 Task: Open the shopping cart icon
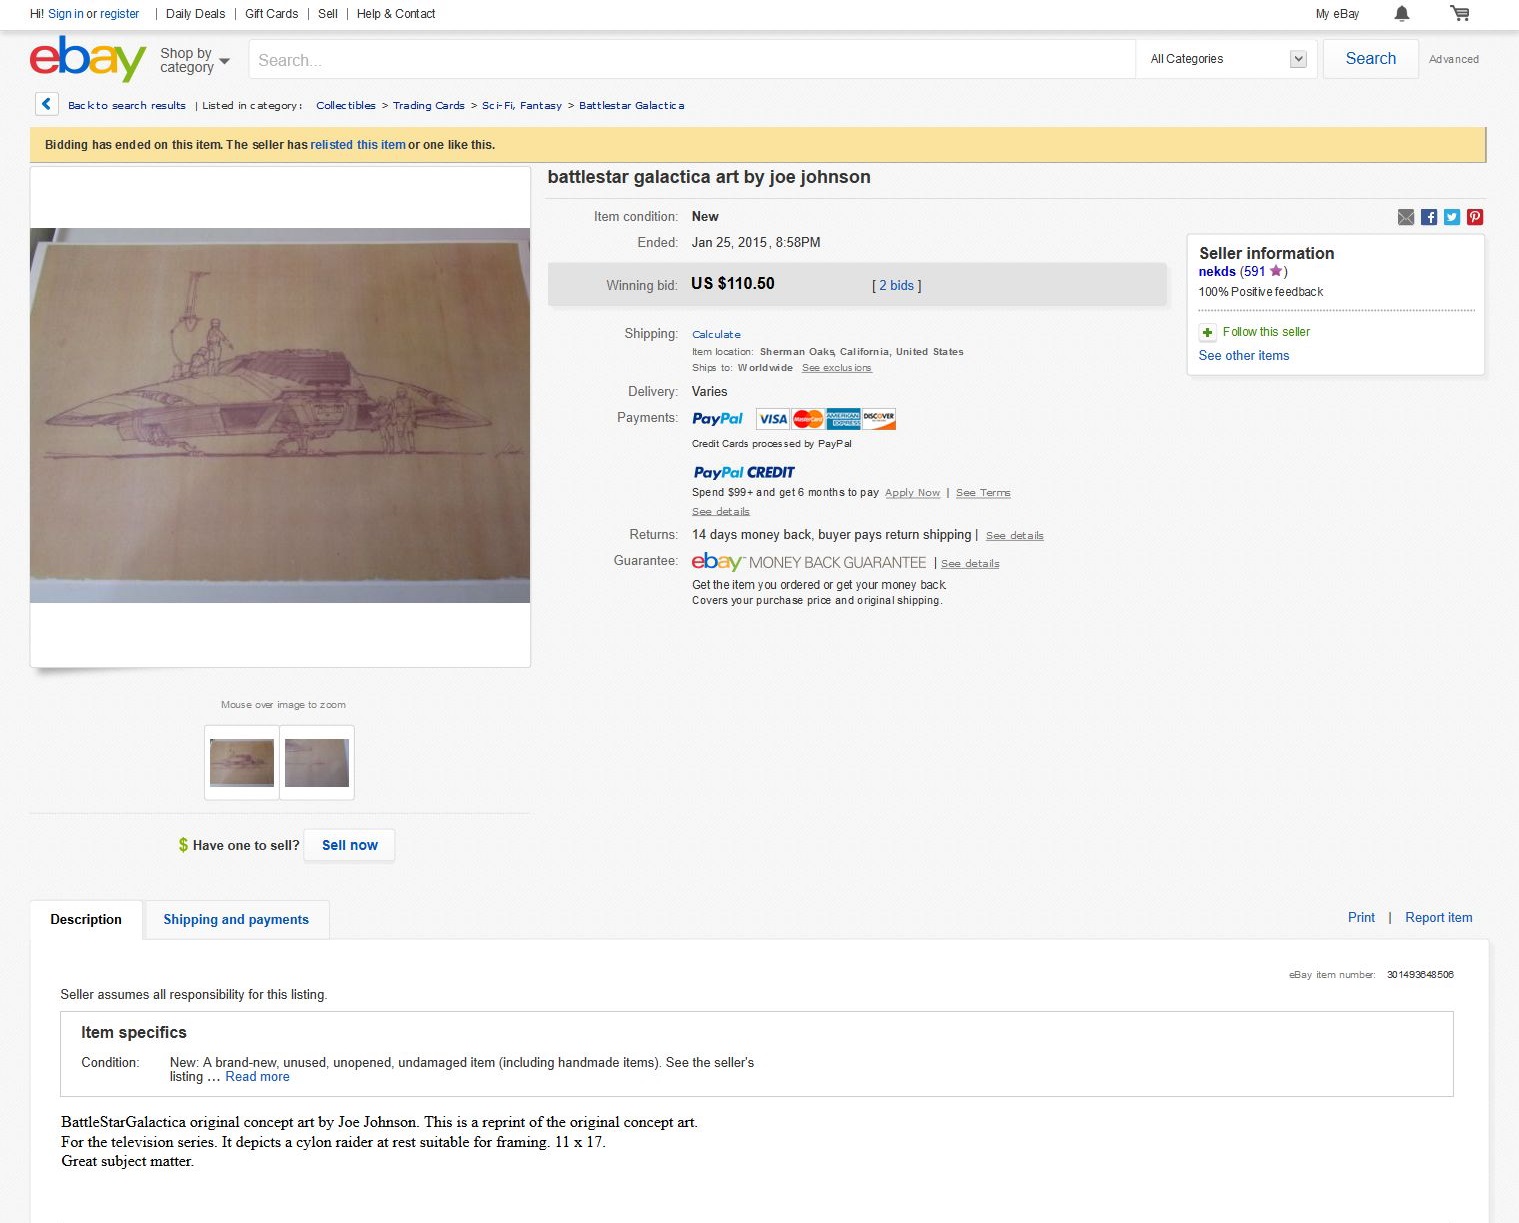coord(1460,13)
